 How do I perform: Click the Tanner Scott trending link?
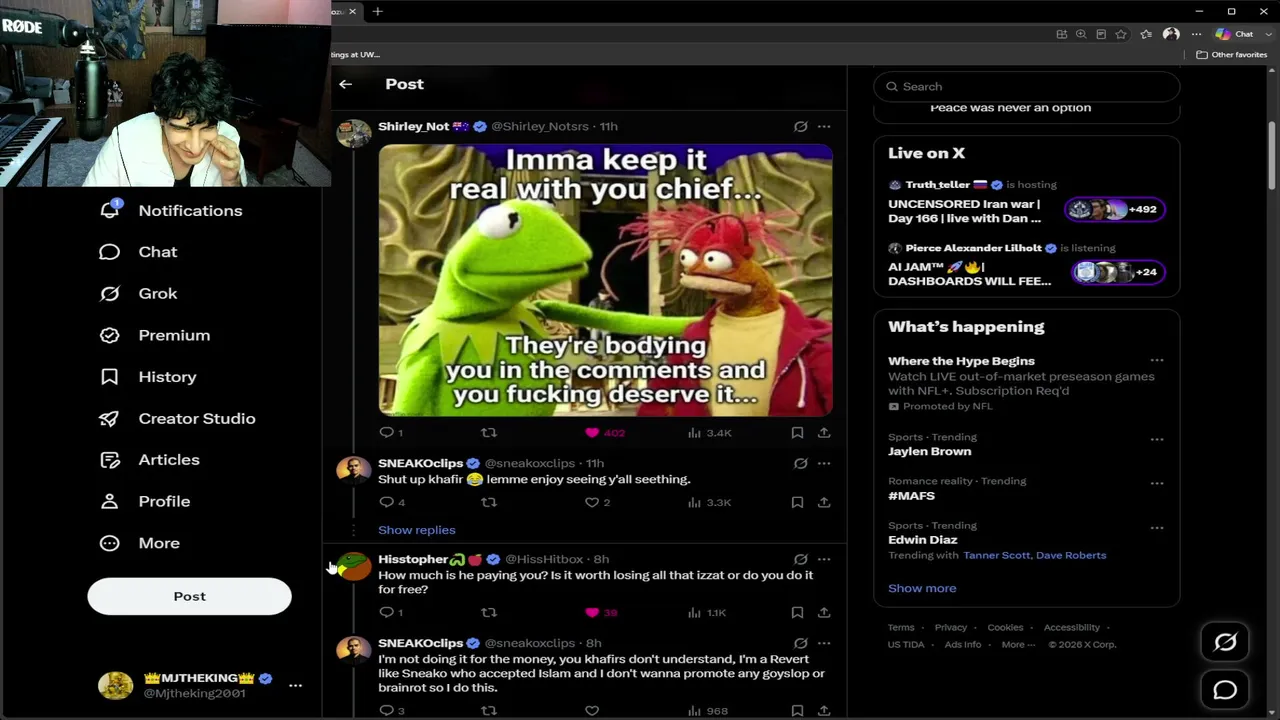[x=996, y=555]
